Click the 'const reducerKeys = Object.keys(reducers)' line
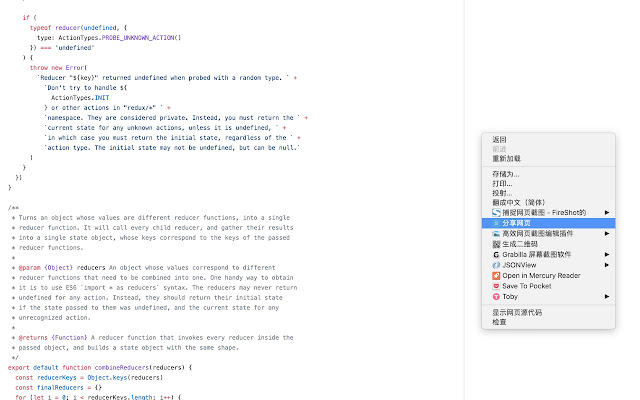Screen dimensions: 640x400 point(89,378)
